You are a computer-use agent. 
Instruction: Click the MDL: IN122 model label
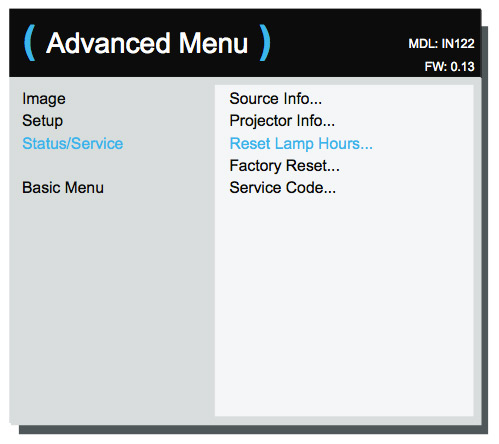441,44
